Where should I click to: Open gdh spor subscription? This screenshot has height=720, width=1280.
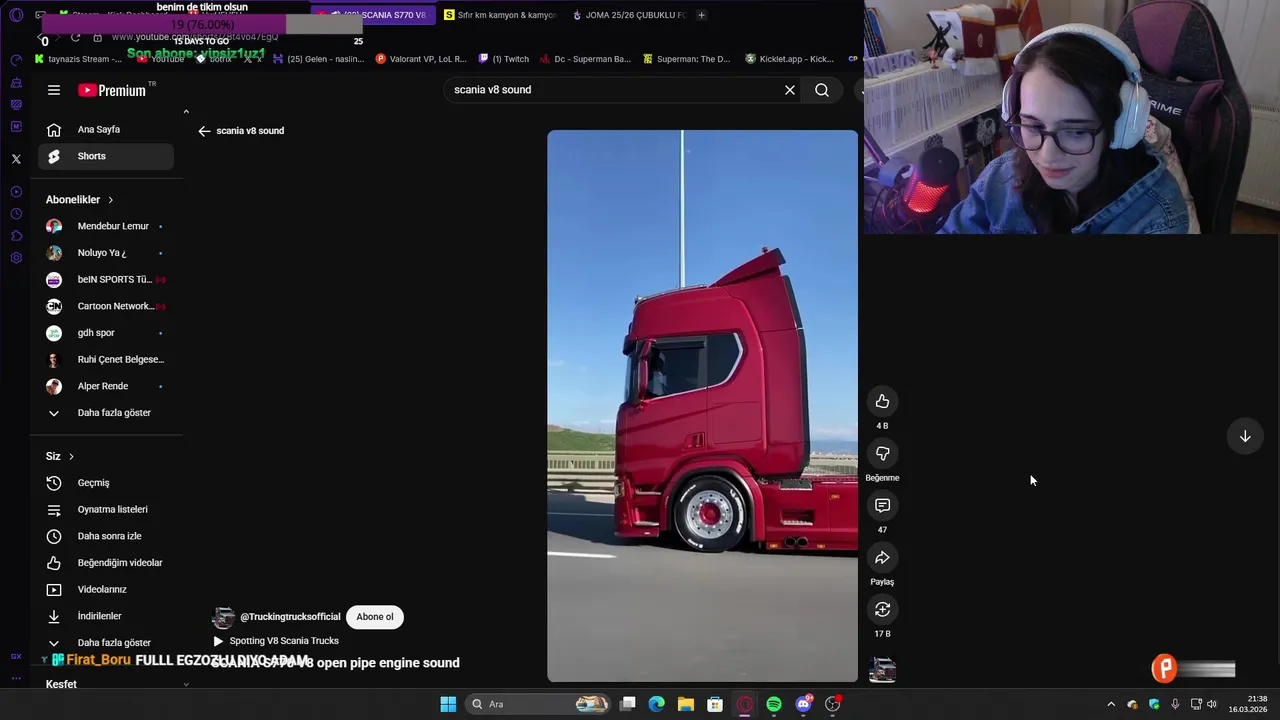coord(106,333)
